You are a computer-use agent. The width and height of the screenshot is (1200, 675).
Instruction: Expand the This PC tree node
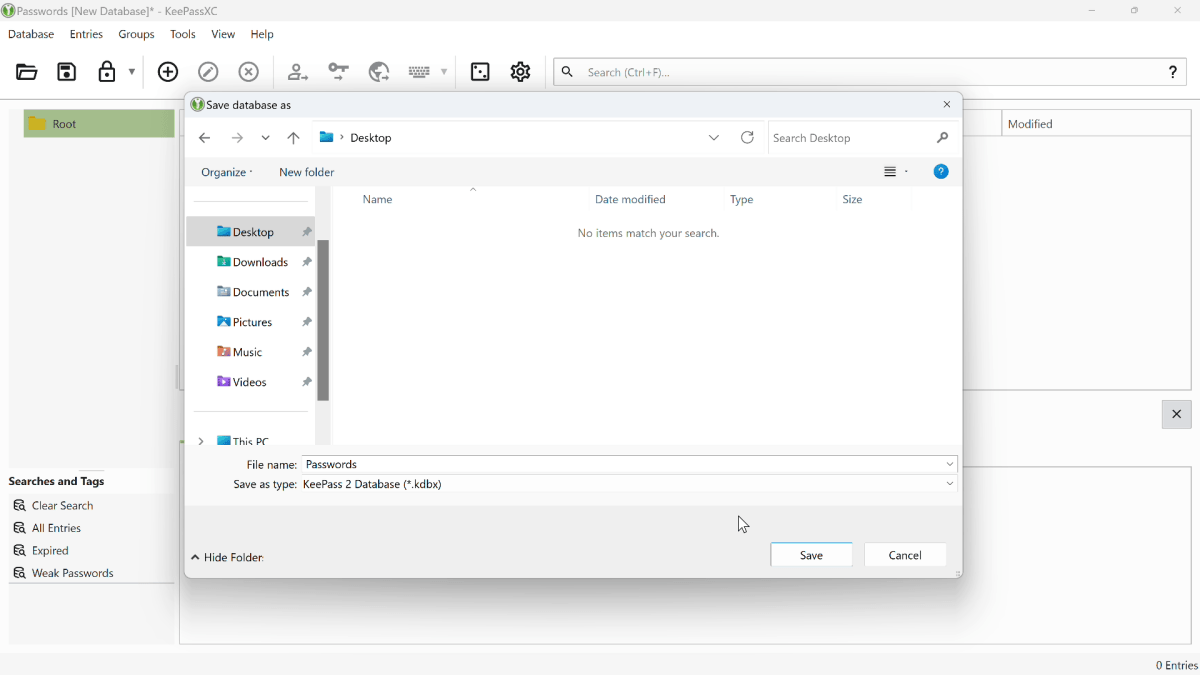point(201,441)
